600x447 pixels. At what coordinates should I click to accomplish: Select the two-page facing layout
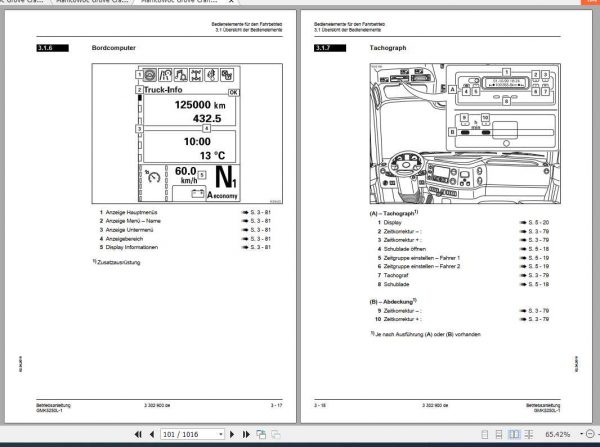pyautogui.click(x=514, y=434)
